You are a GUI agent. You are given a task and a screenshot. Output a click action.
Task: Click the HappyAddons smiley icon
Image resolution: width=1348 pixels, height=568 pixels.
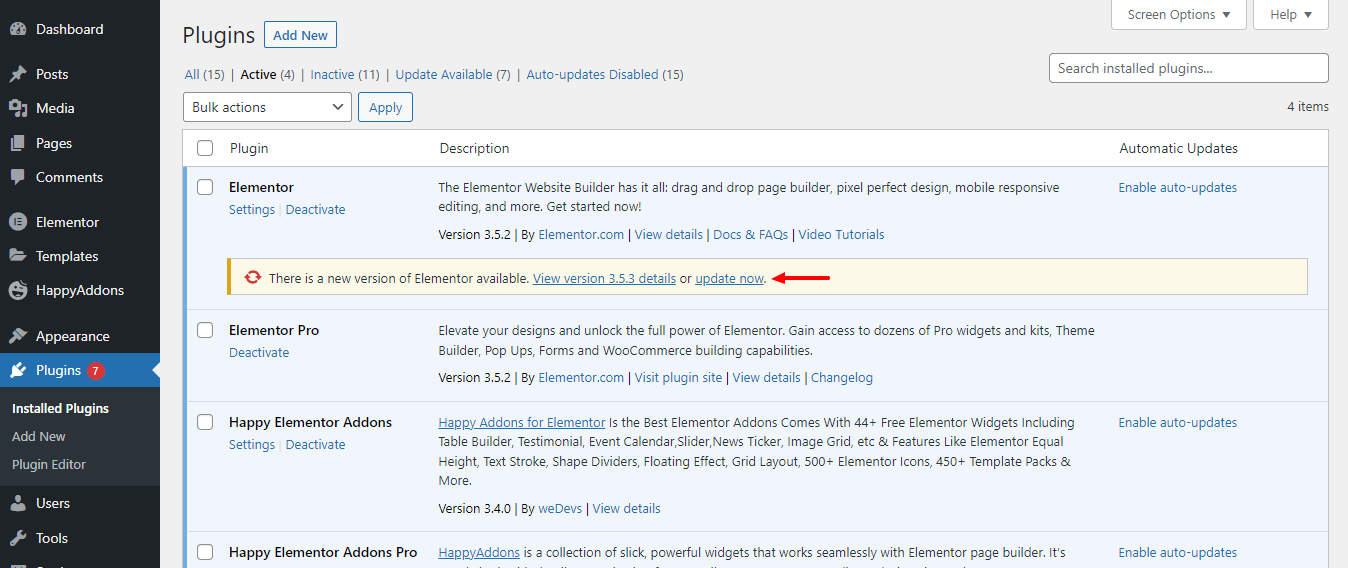(x=18, y=290)
